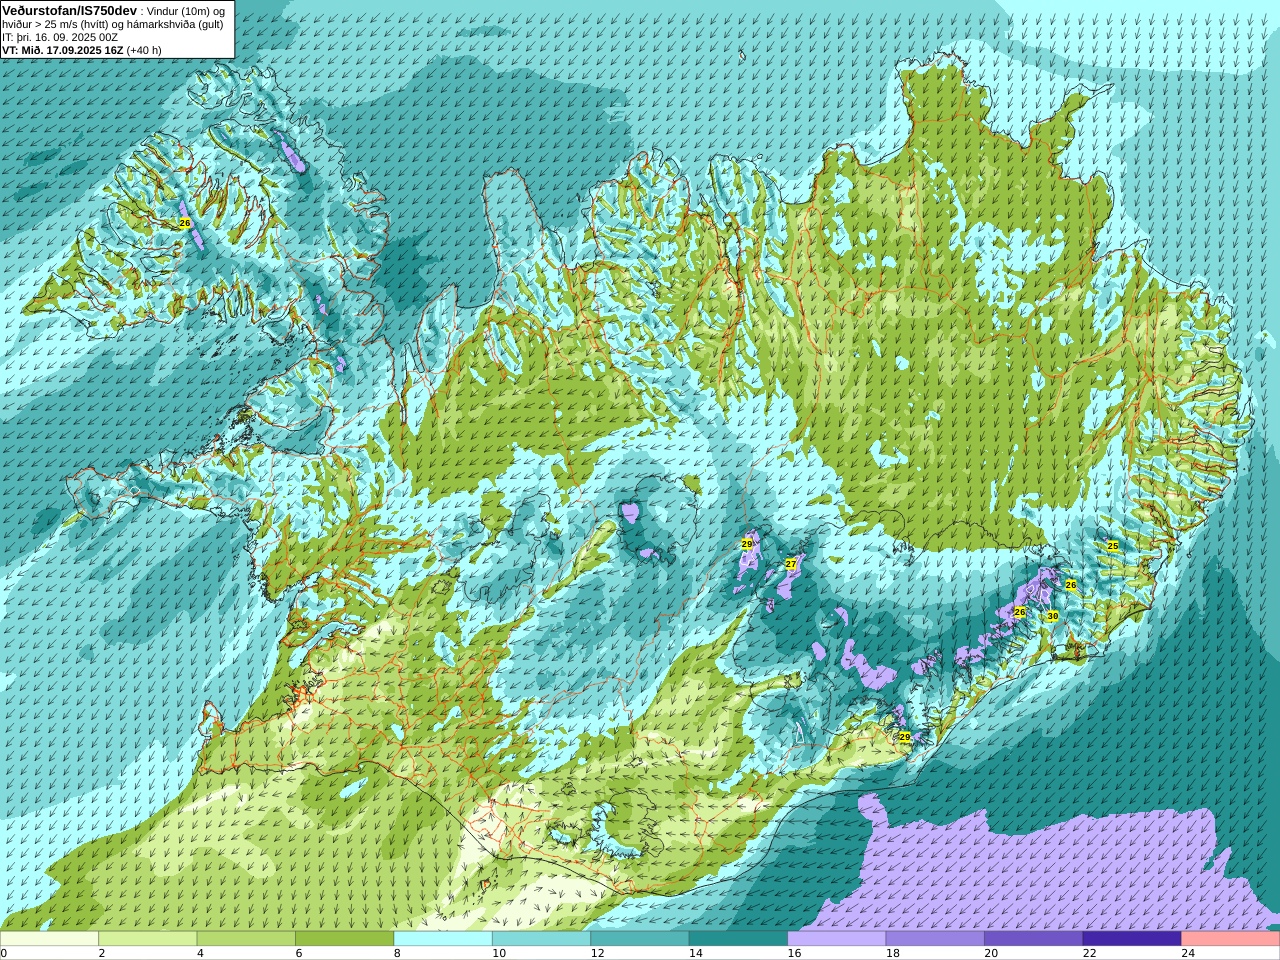Click the 12–14 m/s teal legend swatch
Screen dimensions: 1280x960
[640, 939]
